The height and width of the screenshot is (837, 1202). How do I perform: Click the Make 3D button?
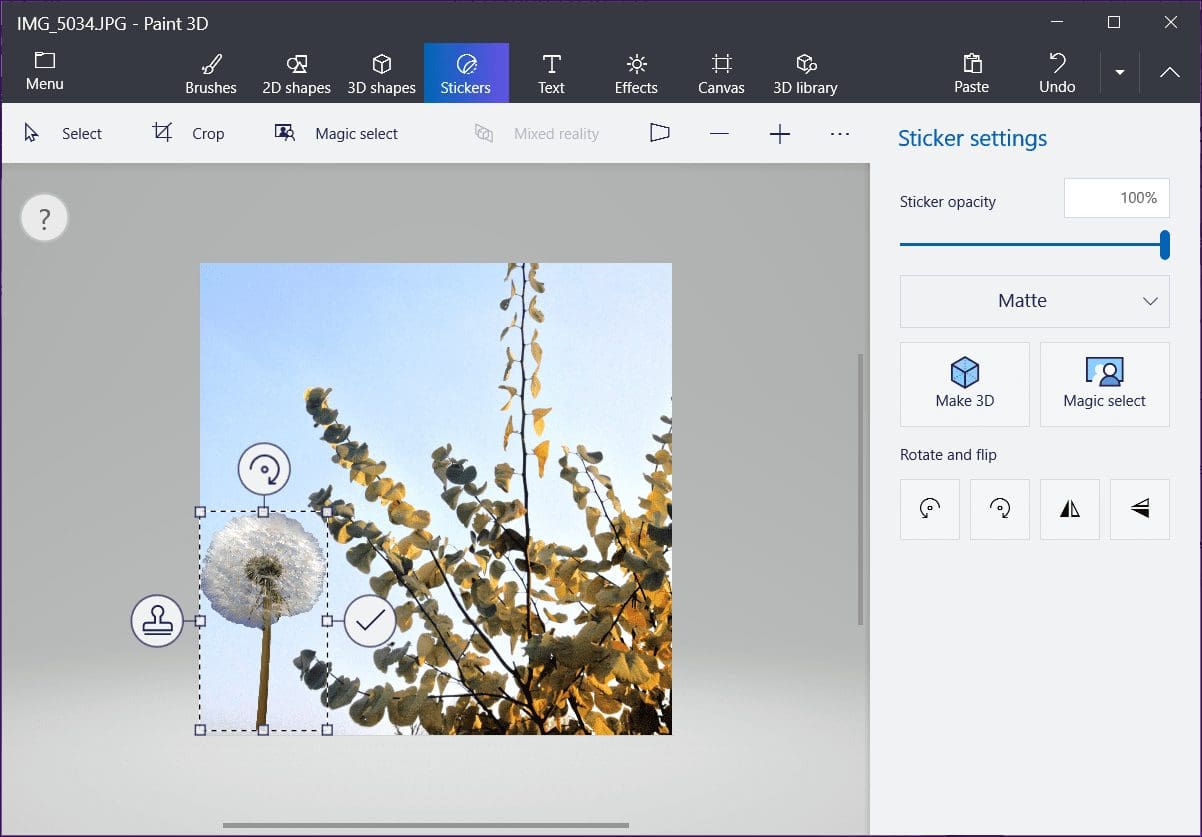coord(965,385)
